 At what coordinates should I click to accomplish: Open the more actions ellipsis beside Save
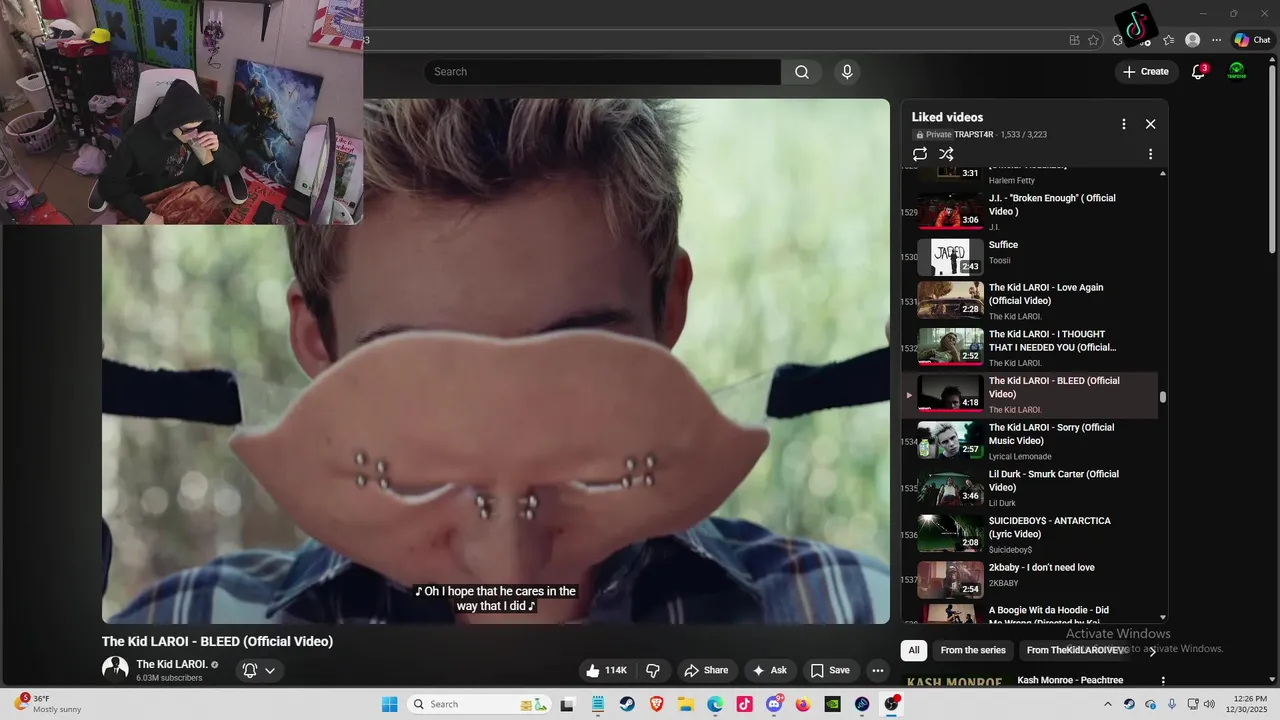[x=878, y=670]
